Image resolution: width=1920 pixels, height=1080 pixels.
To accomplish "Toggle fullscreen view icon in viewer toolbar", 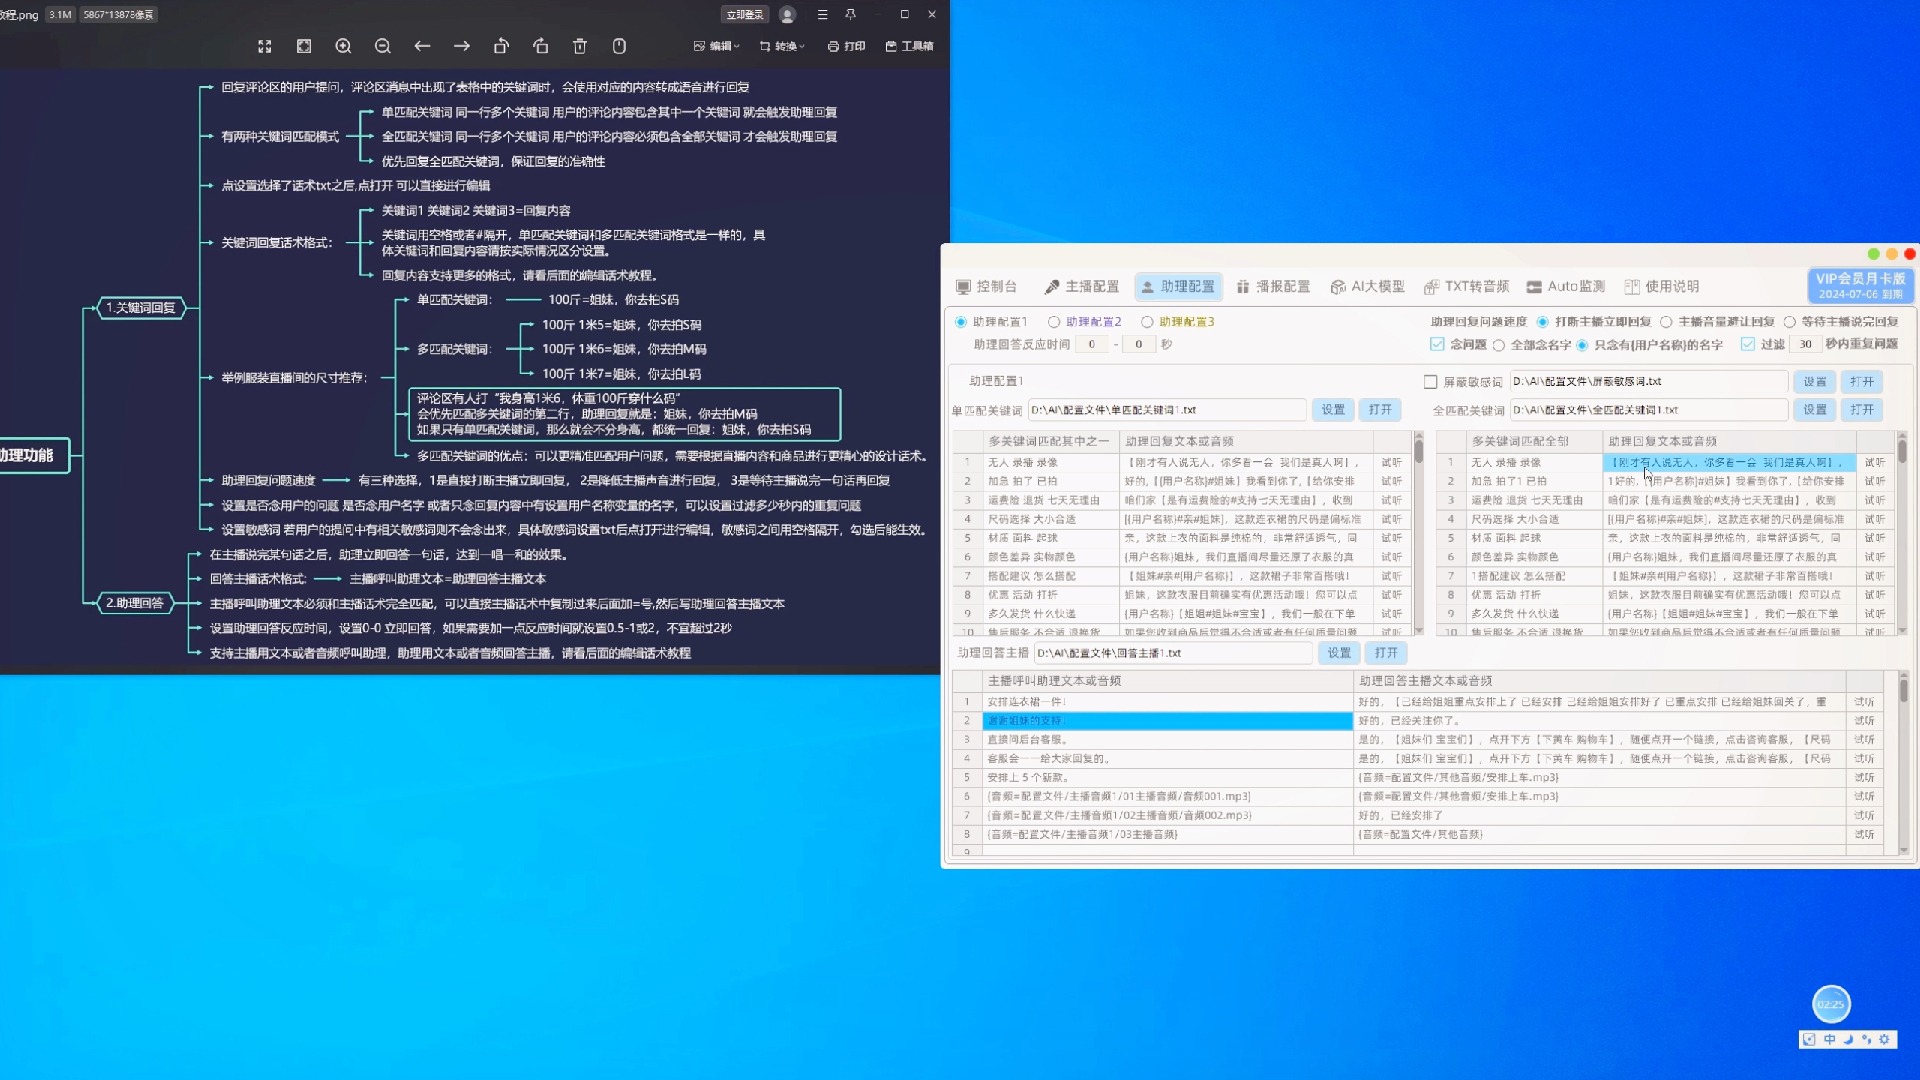I will pyautogui.click(x=265, y=46).
